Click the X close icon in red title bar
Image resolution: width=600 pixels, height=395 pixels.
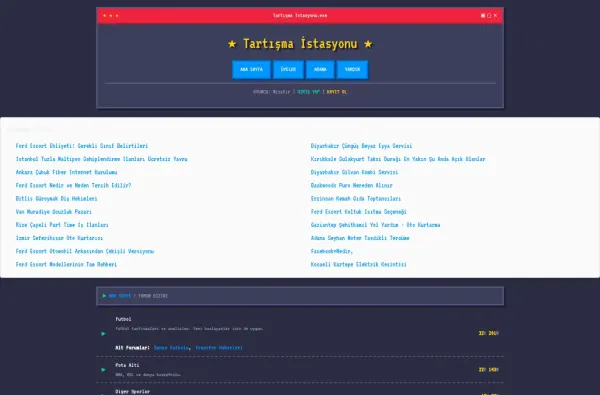point(495,15)
